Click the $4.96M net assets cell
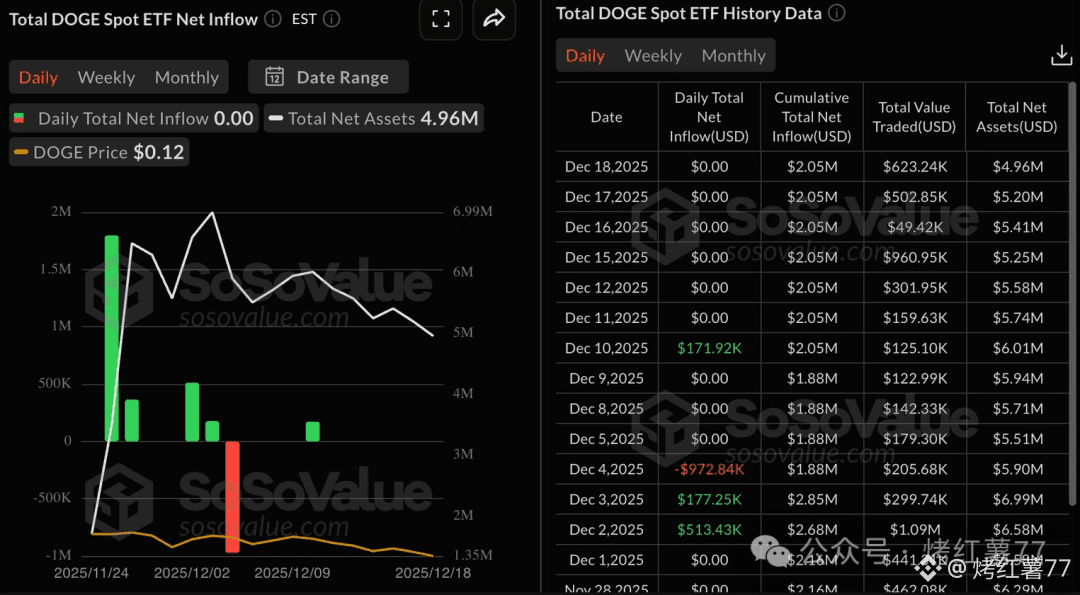Viewport: 1080px width, 595px height. pos(1017,167)
